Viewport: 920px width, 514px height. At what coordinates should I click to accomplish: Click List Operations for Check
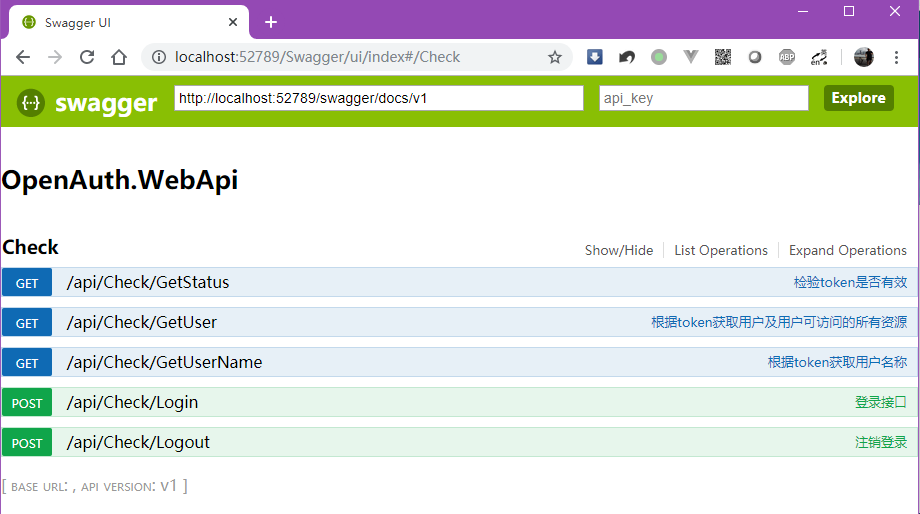pyautogui.click(x=721, y=251)
